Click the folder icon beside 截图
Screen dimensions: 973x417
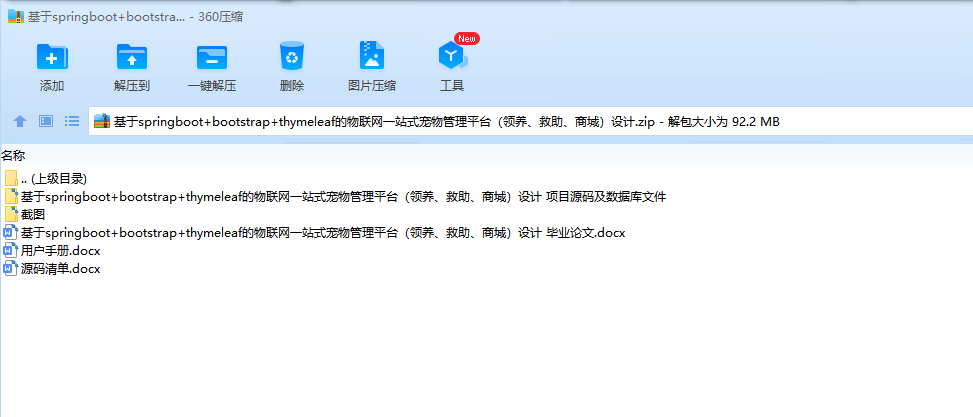pyautogui.click(x=11, y=215)
